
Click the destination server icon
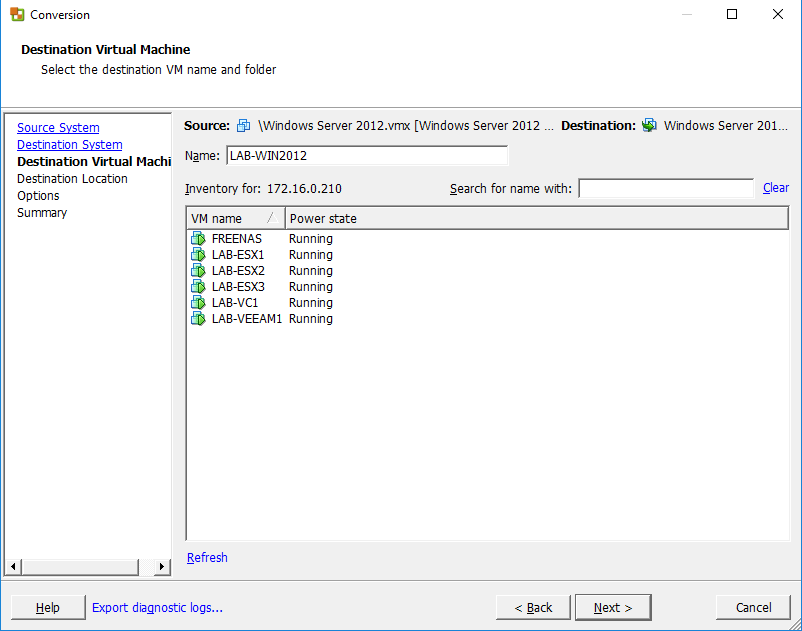click(x=650, y=126)
